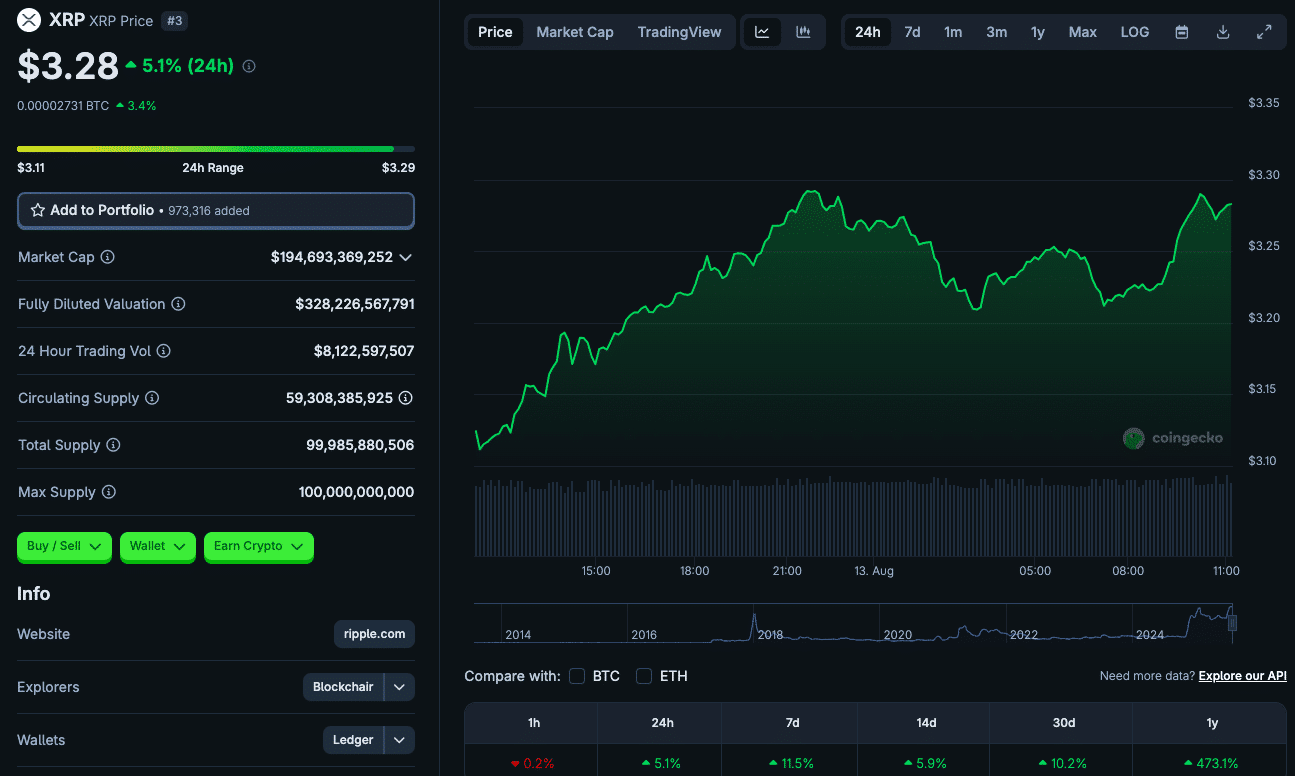The width and height of the screenshot is (1295, 776).
Task: Click the $3.28 current price
Action: pos(68,66)
